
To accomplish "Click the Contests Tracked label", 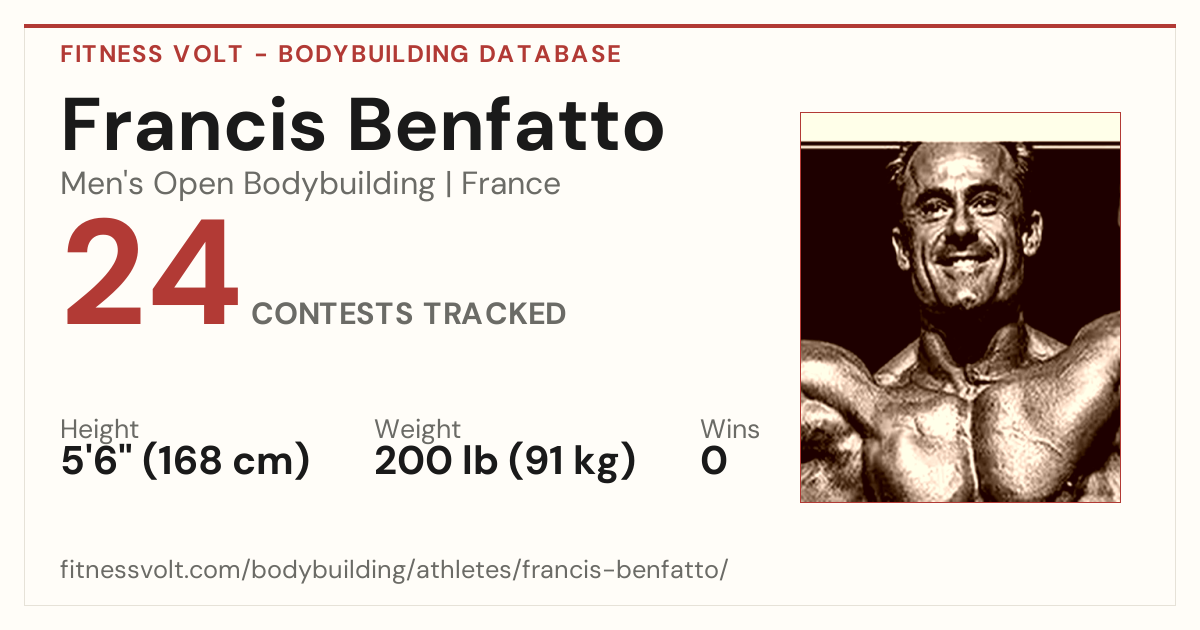I will click(x=409, y=314).
